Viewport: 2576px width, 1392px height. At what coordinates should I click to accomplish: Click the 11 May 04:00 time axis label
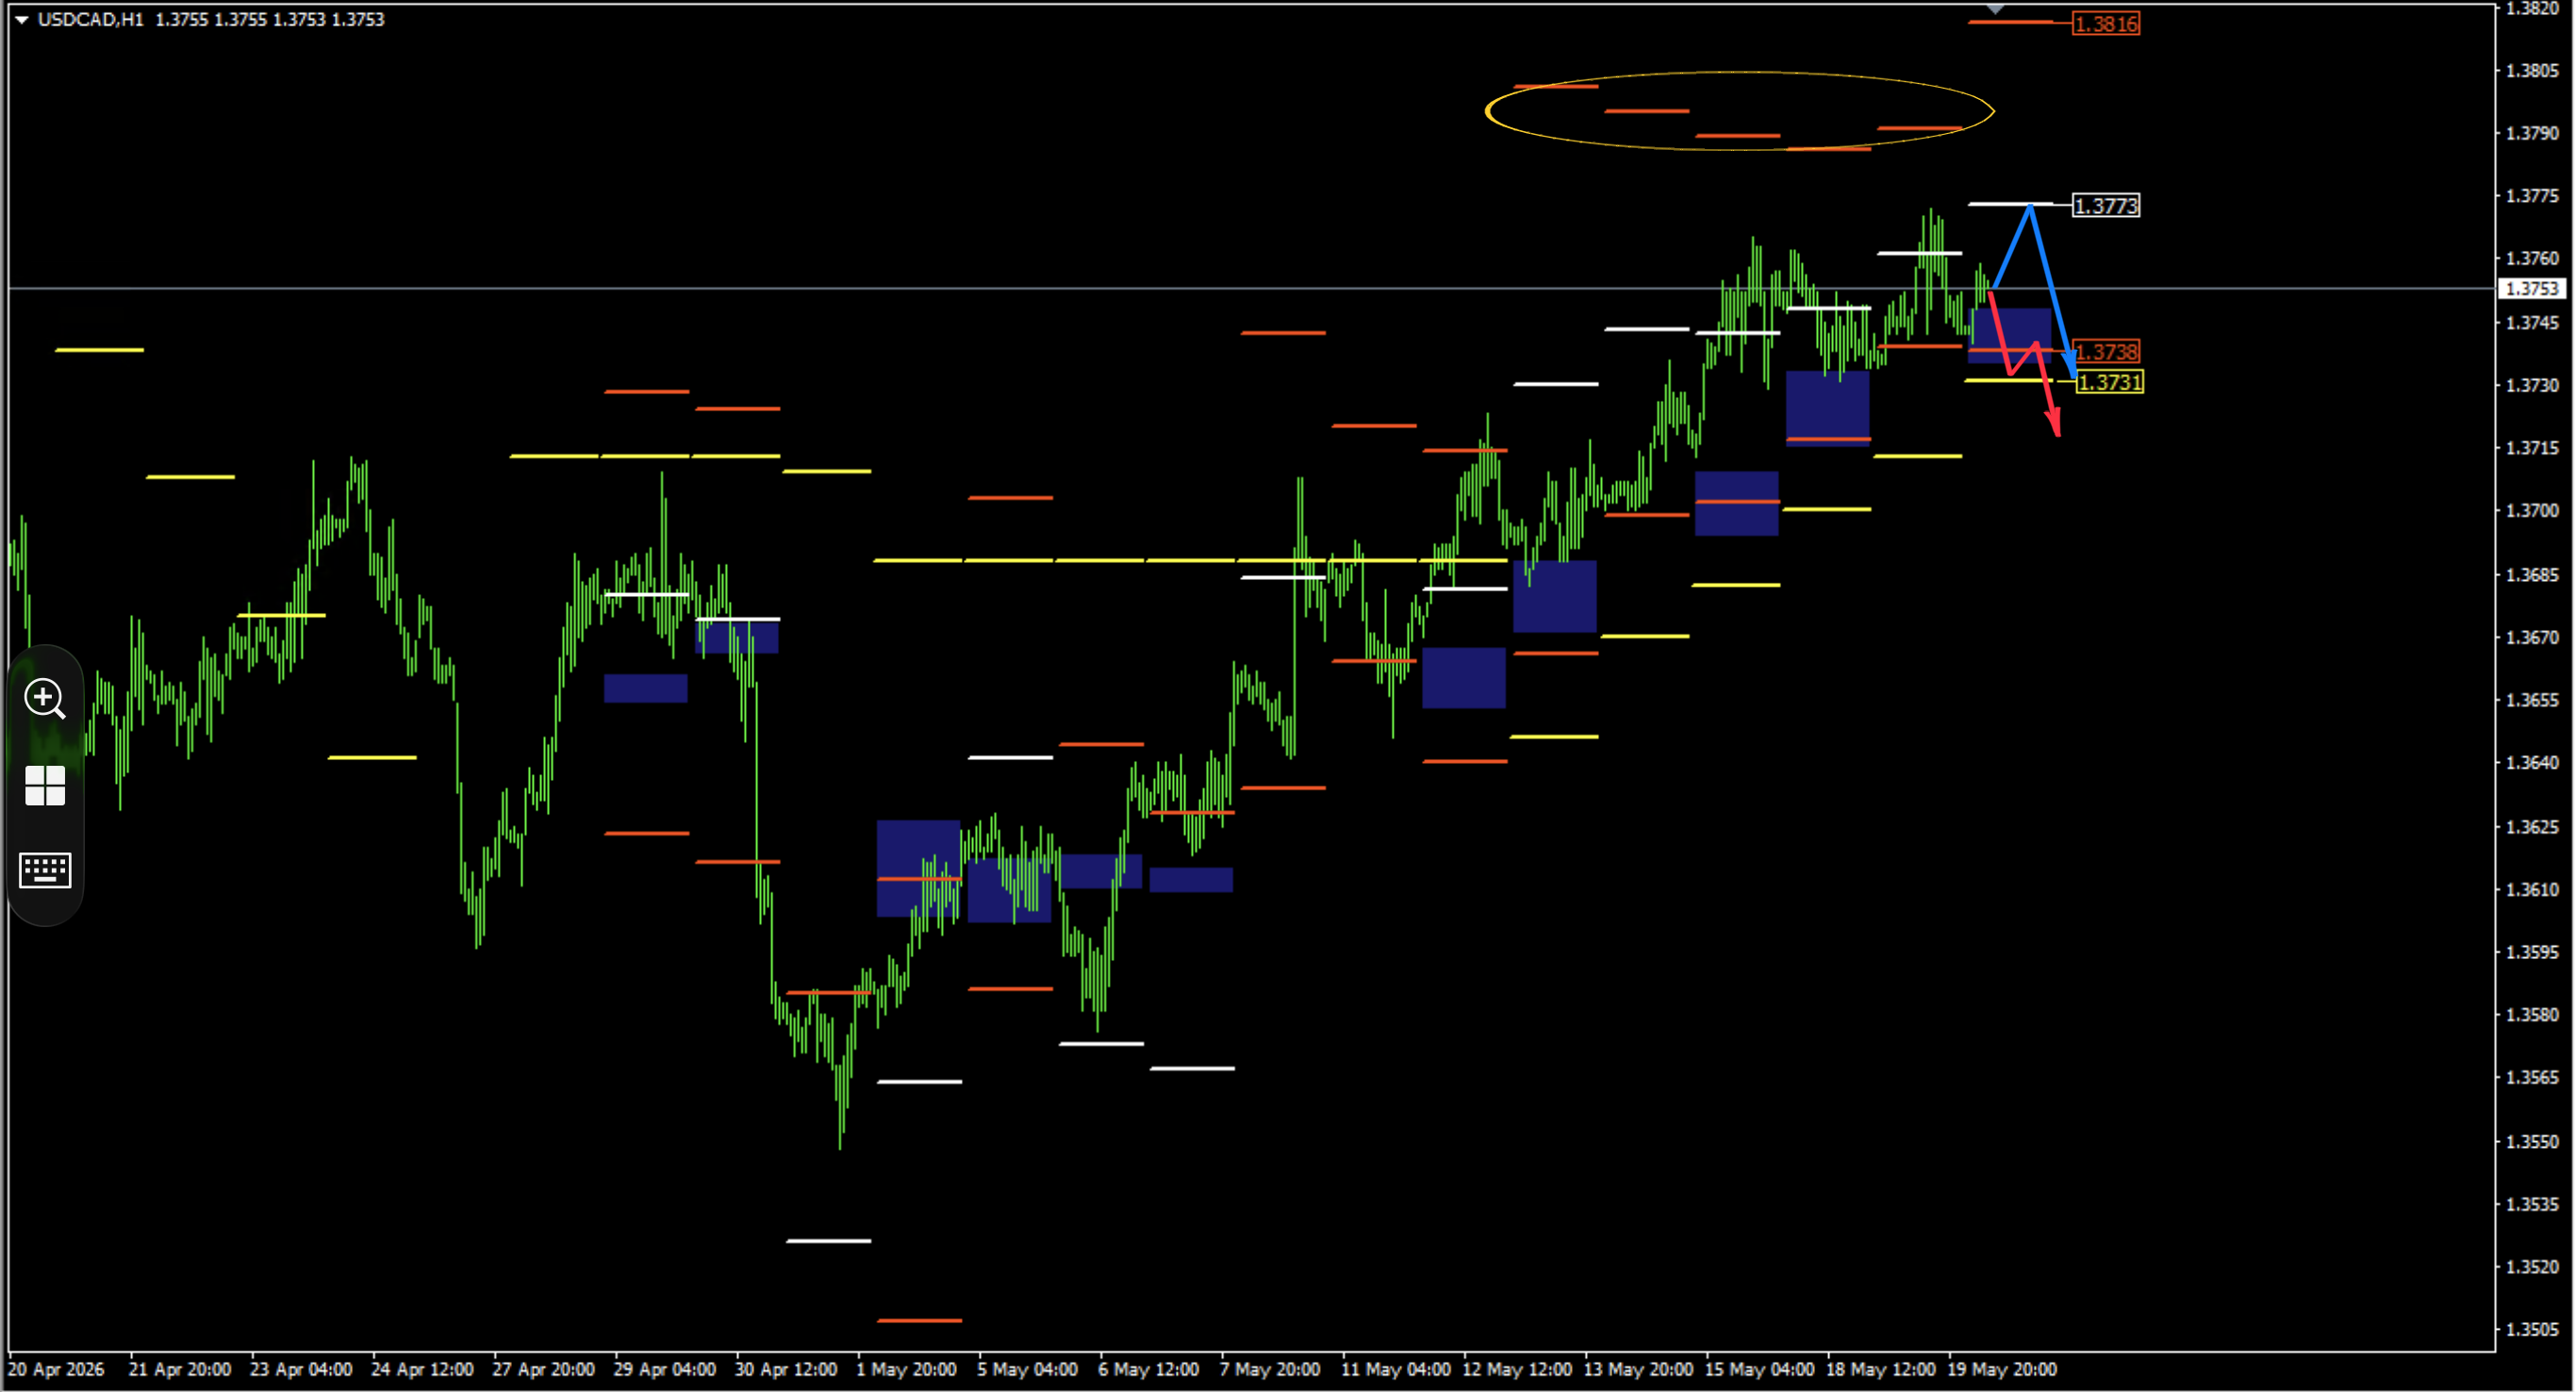tap(1396, 1370)
